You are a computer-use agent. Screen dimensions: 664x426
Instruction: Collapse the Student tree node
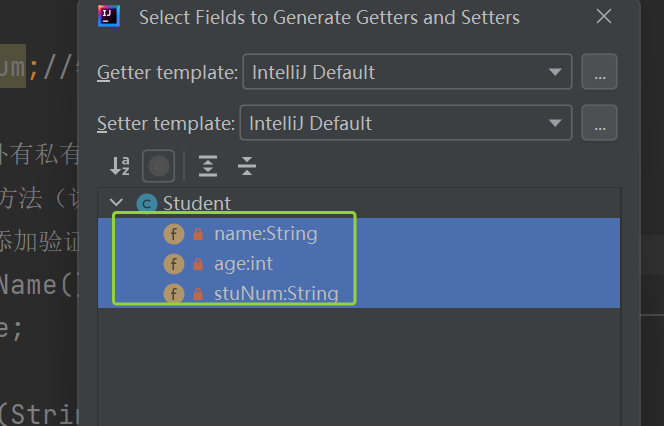coord(116,203)
